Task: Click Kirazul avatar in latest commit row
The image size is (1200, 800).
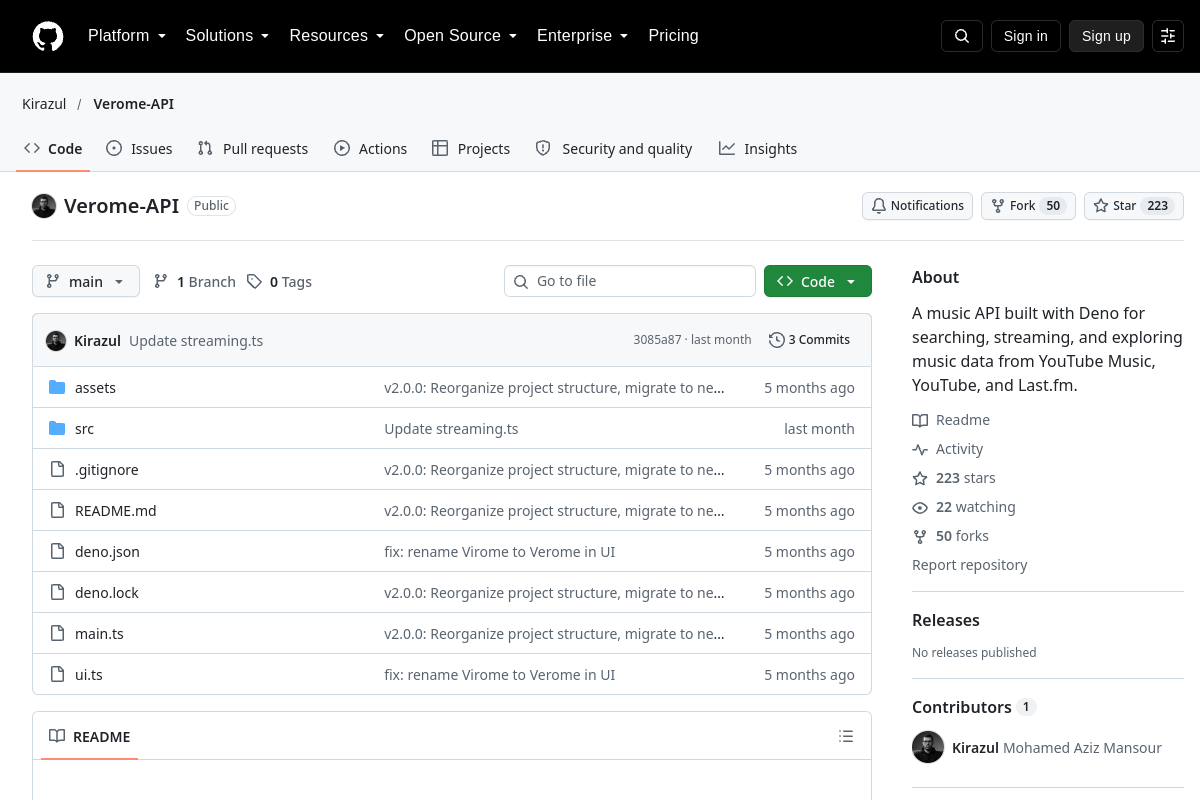Action: pyautogui.click(x=56, y=341)
